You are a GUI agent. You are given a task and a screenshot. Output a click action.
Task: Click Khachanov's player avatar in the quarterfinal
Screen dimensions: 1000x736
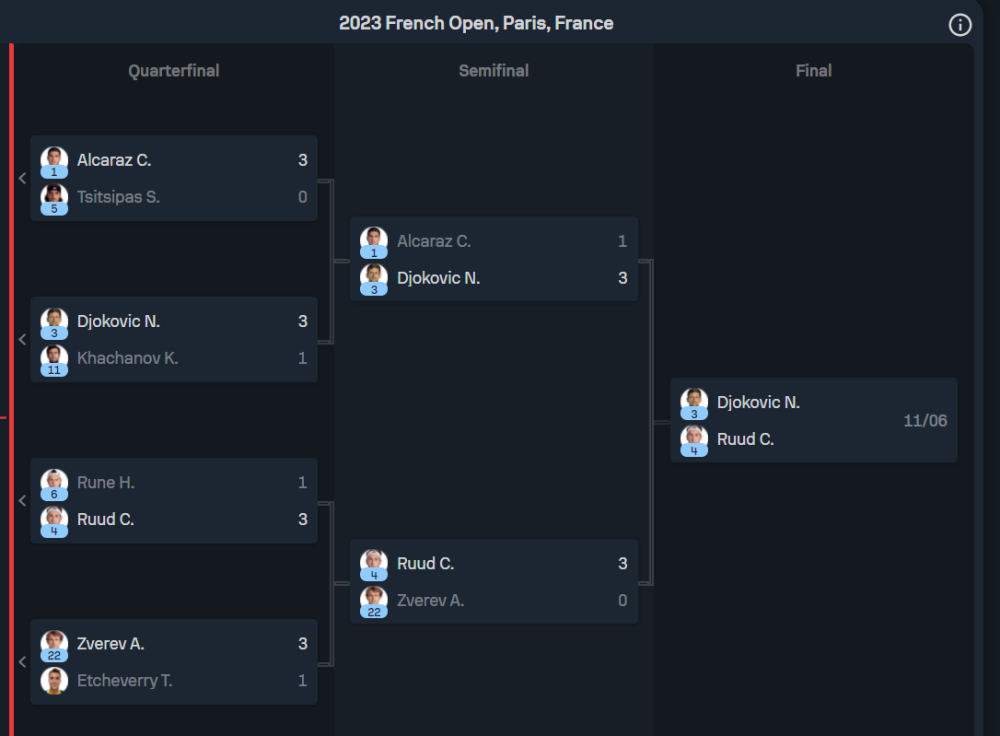(54, 357)
